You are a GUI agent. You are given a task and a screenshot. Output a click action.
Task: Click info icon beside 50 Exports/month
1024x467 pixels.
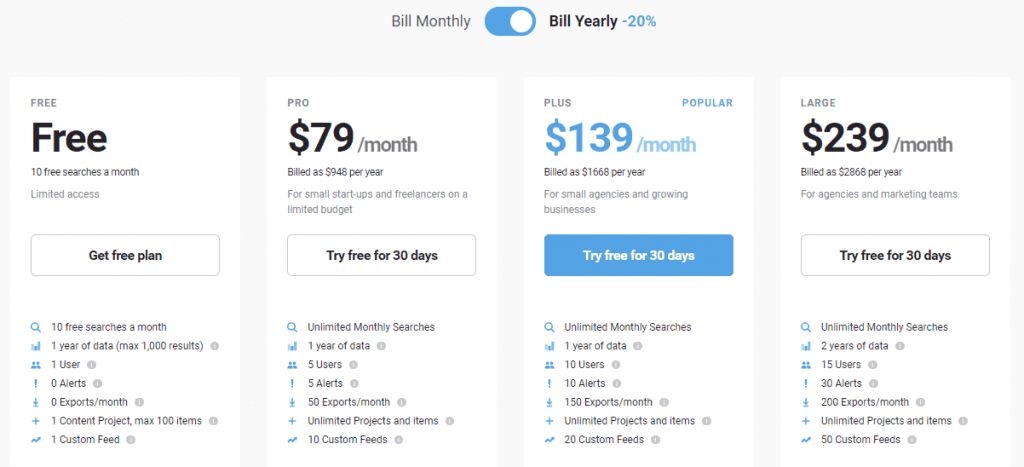click(402, 403)
